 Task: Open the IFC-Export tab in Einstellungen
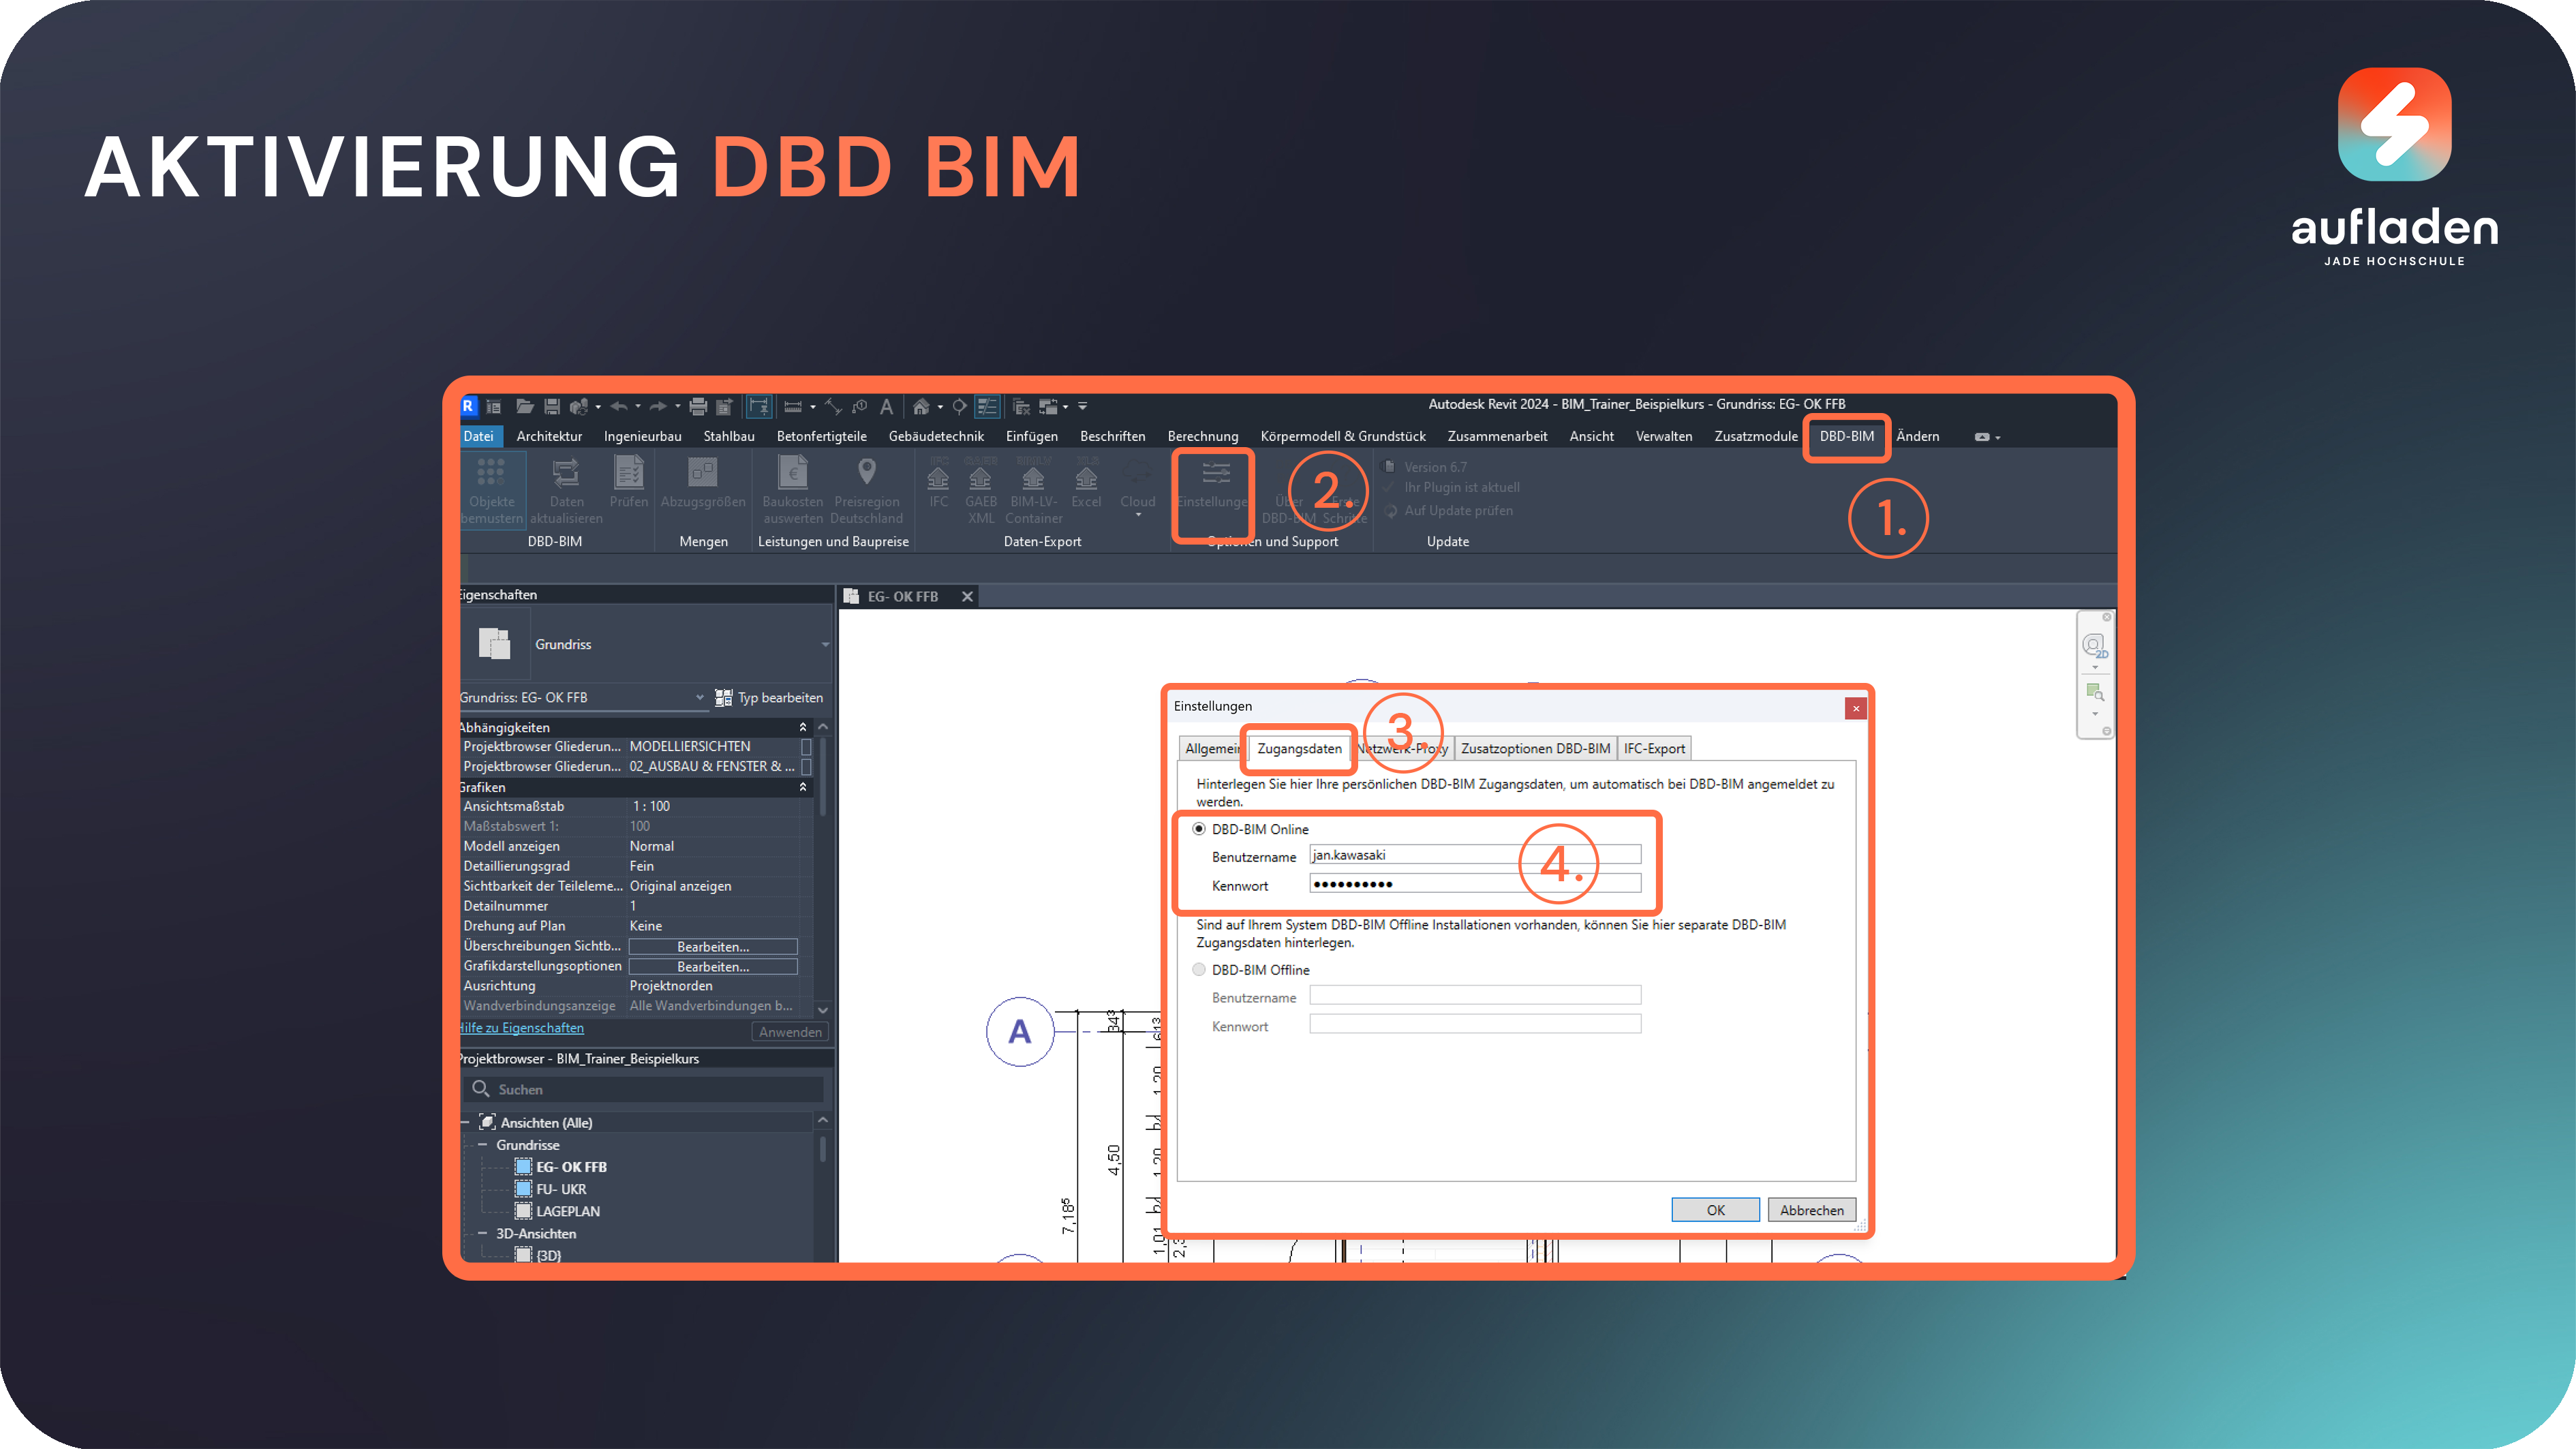click(1654, 748)
